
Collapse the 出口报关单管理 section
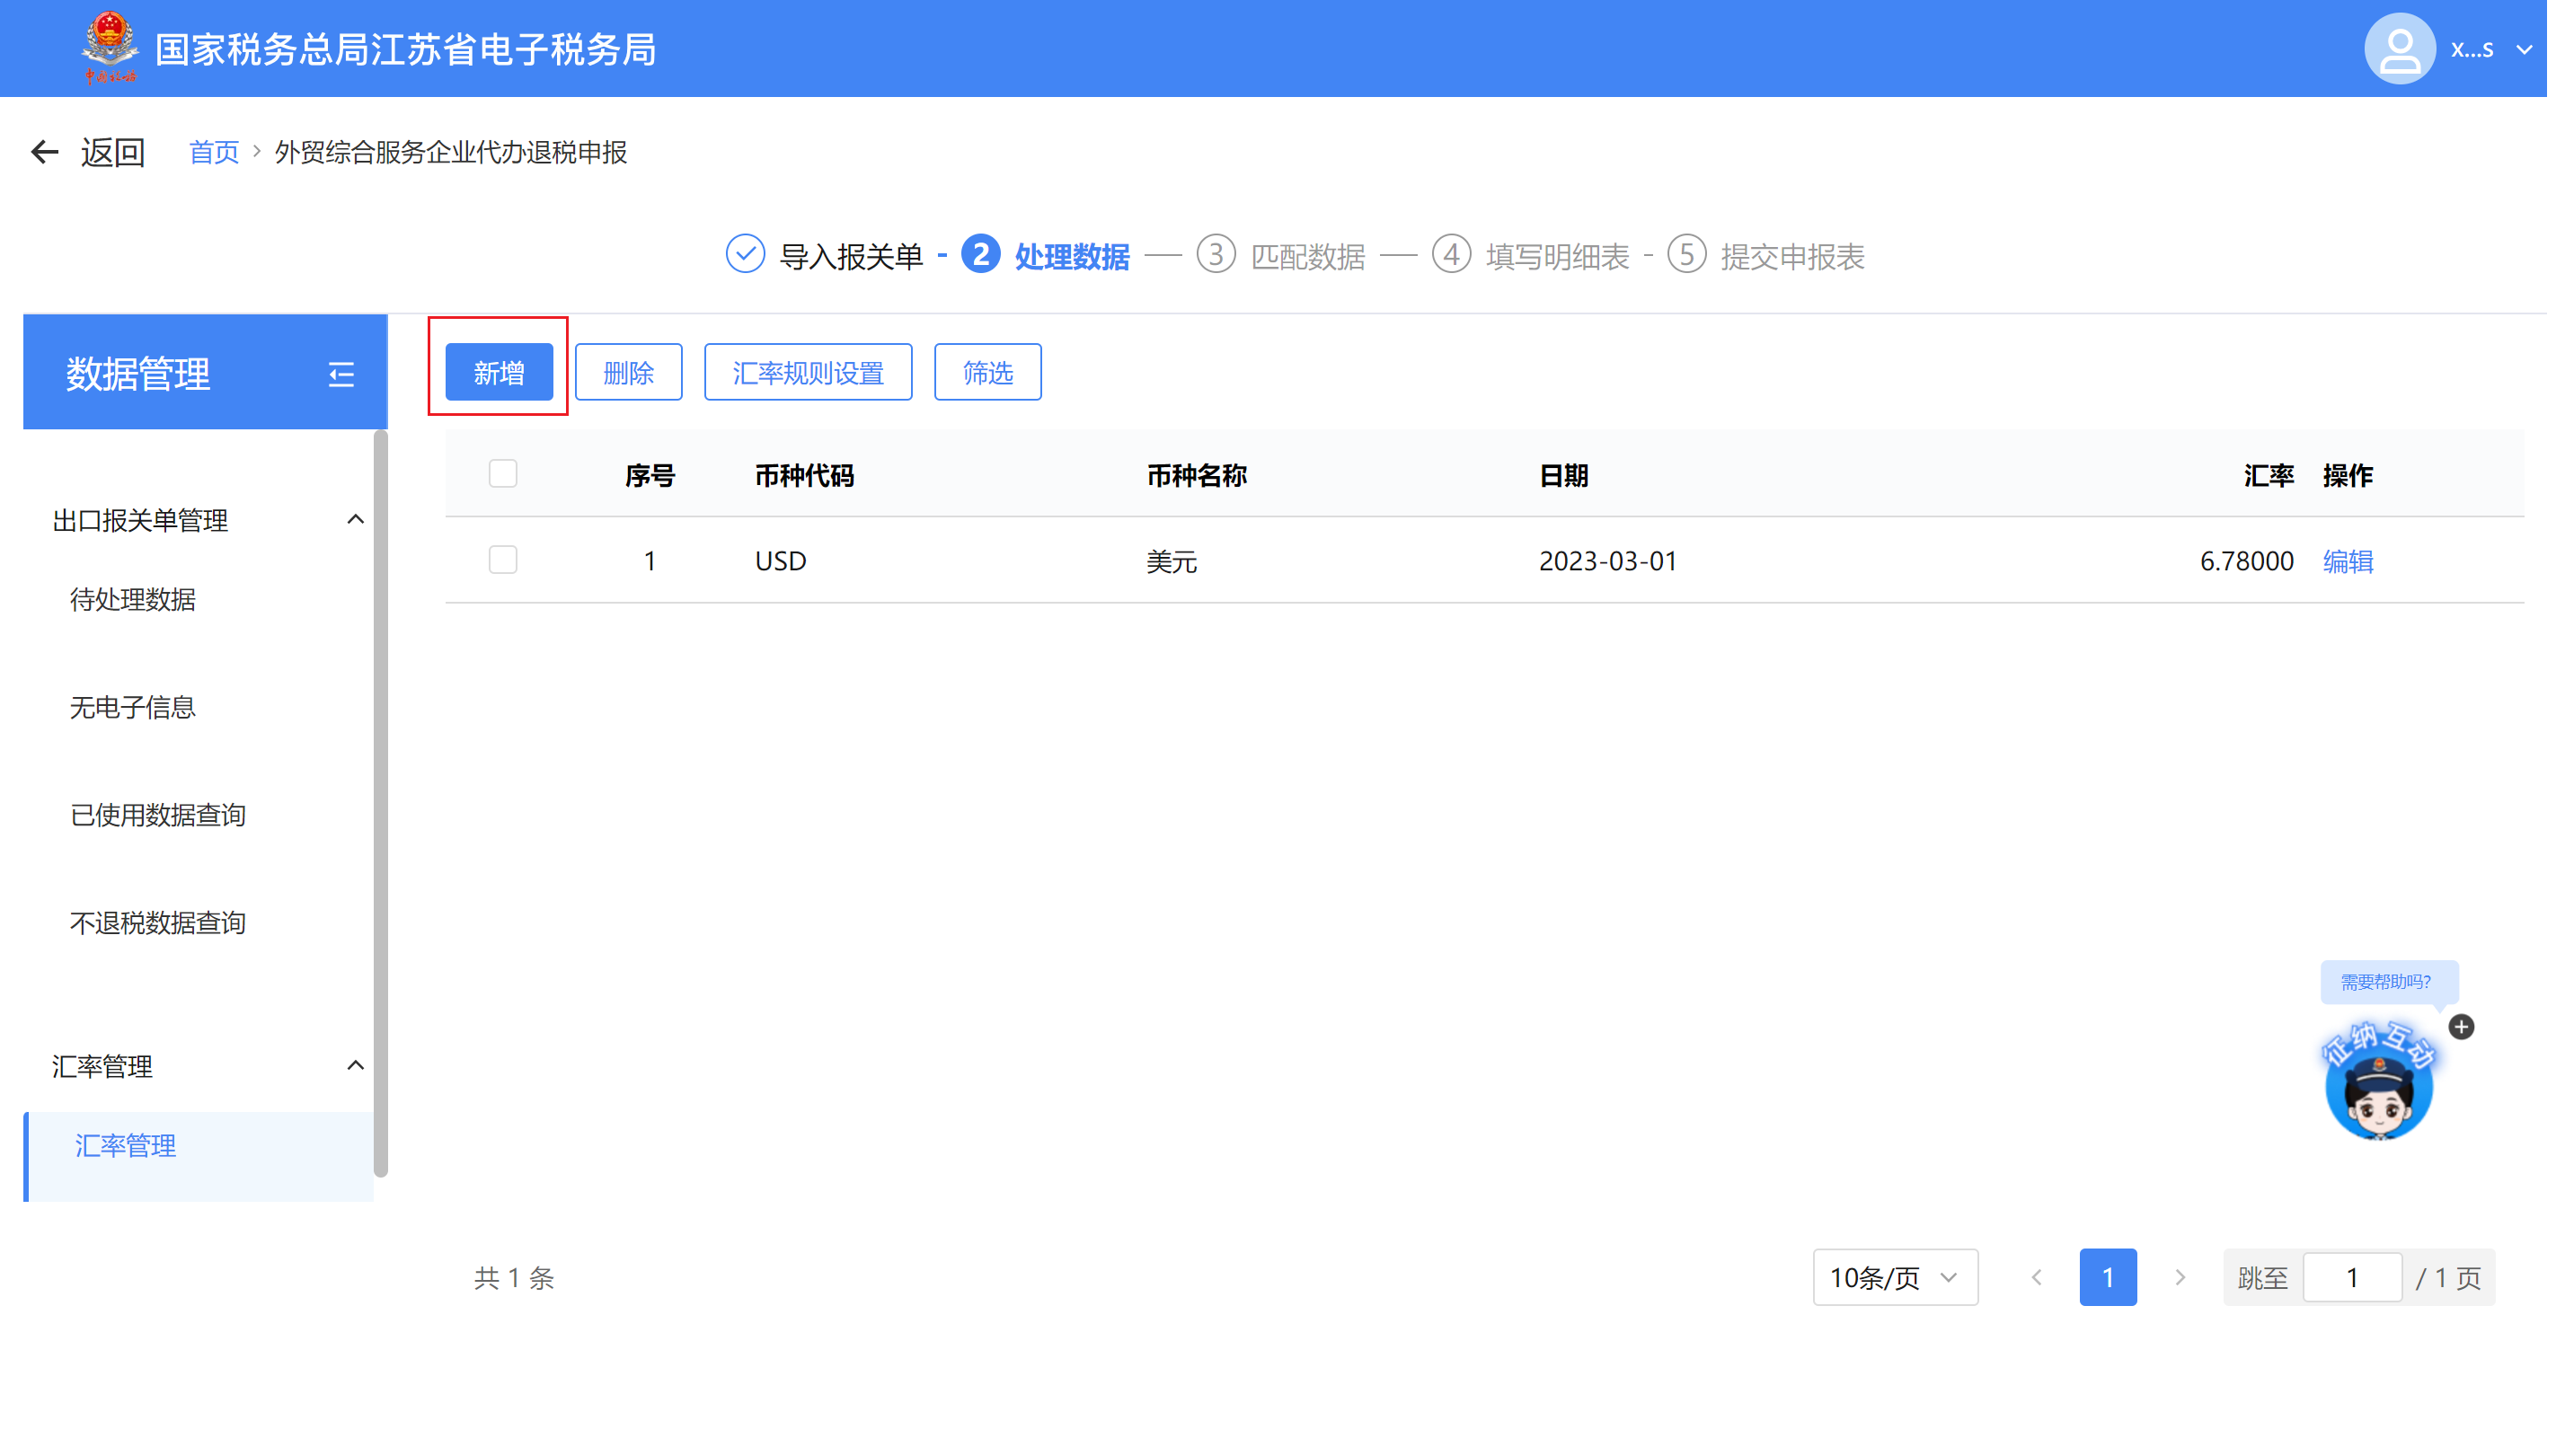pyautogui.click(x=355, y=520)
